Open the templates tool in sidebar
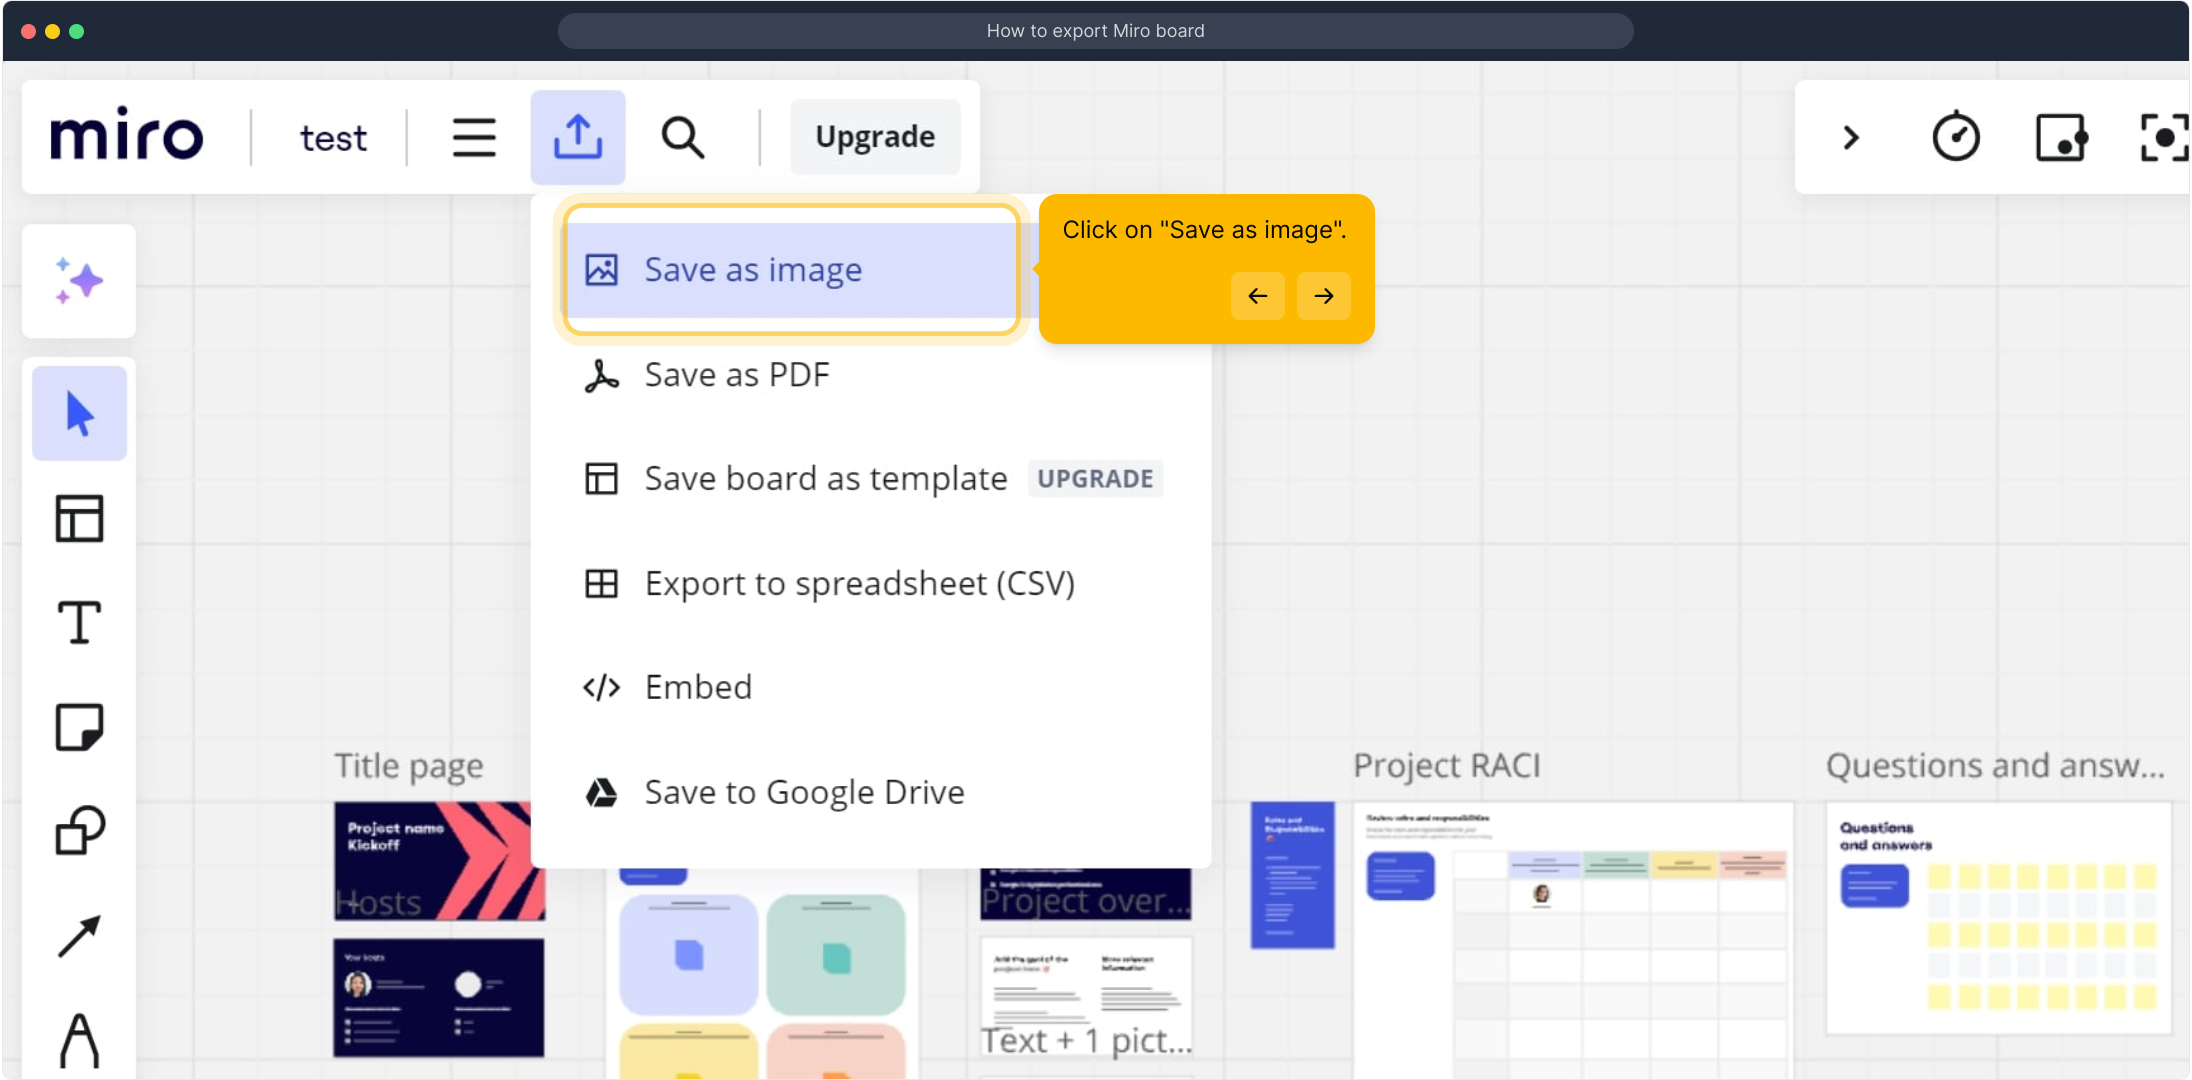Image resolution: width=2192 pixels, height=1080 pixels. 79,518
